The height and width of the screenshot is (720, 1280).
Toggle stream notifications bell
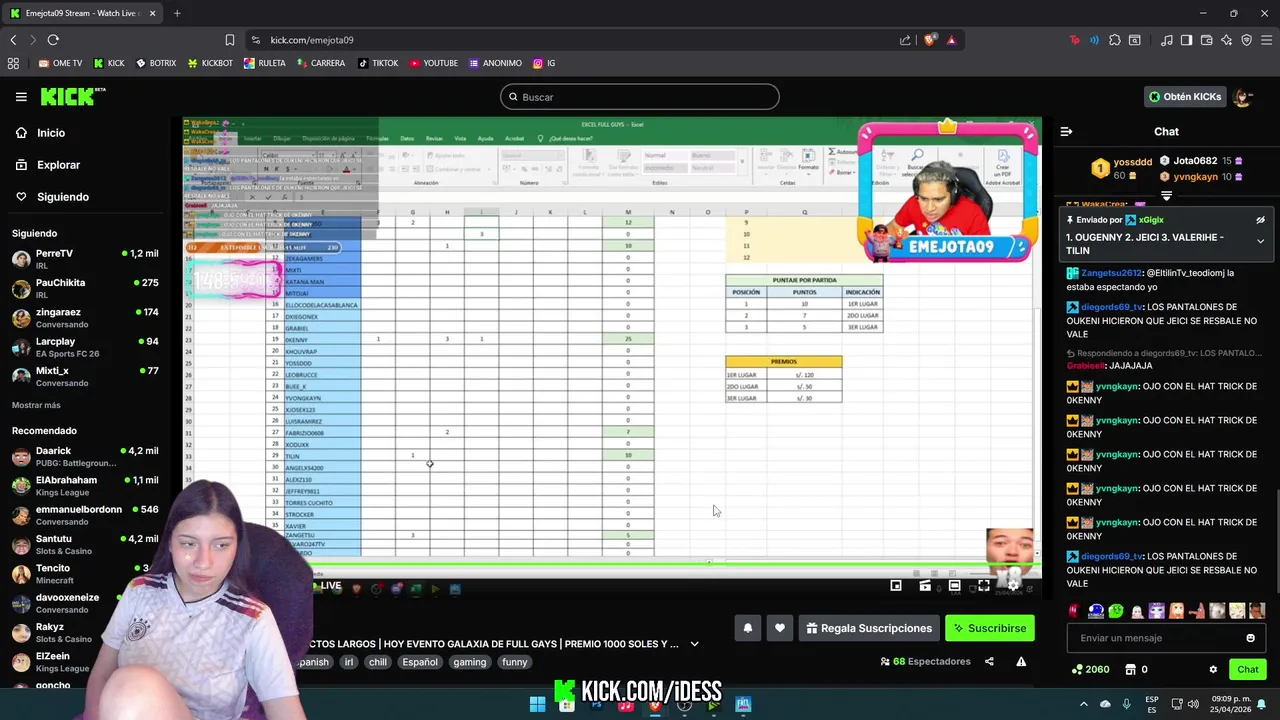[747, 628]
